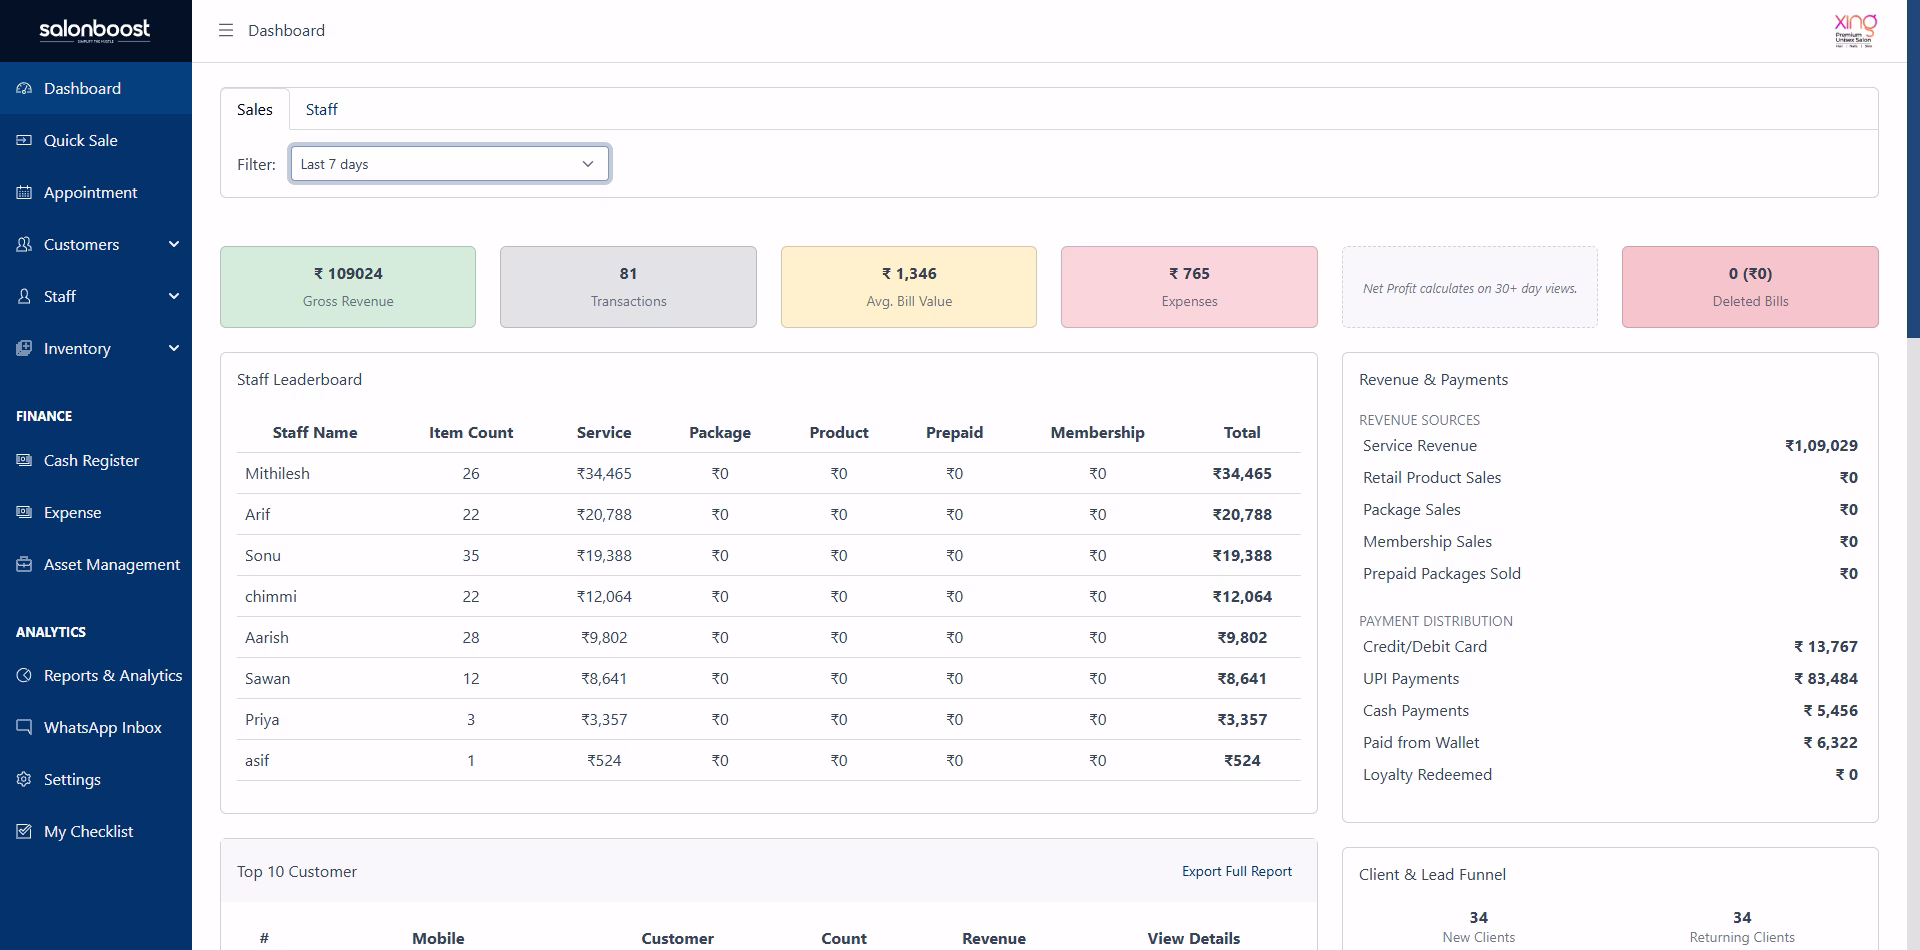Image resolution: width=1920 pixels, height=950 pixels.
Task: Select Aarish staff name
Action: click(267, 637)
